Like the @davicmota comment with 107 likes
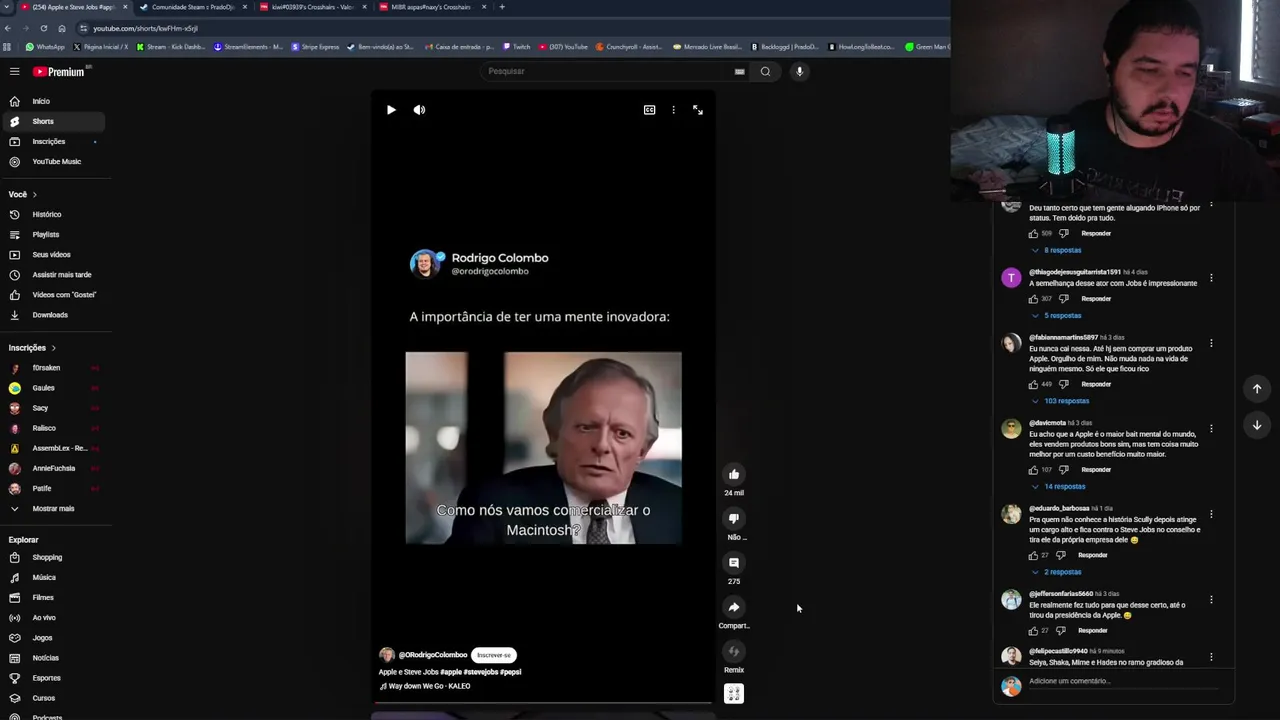 tap(1033, 470)
